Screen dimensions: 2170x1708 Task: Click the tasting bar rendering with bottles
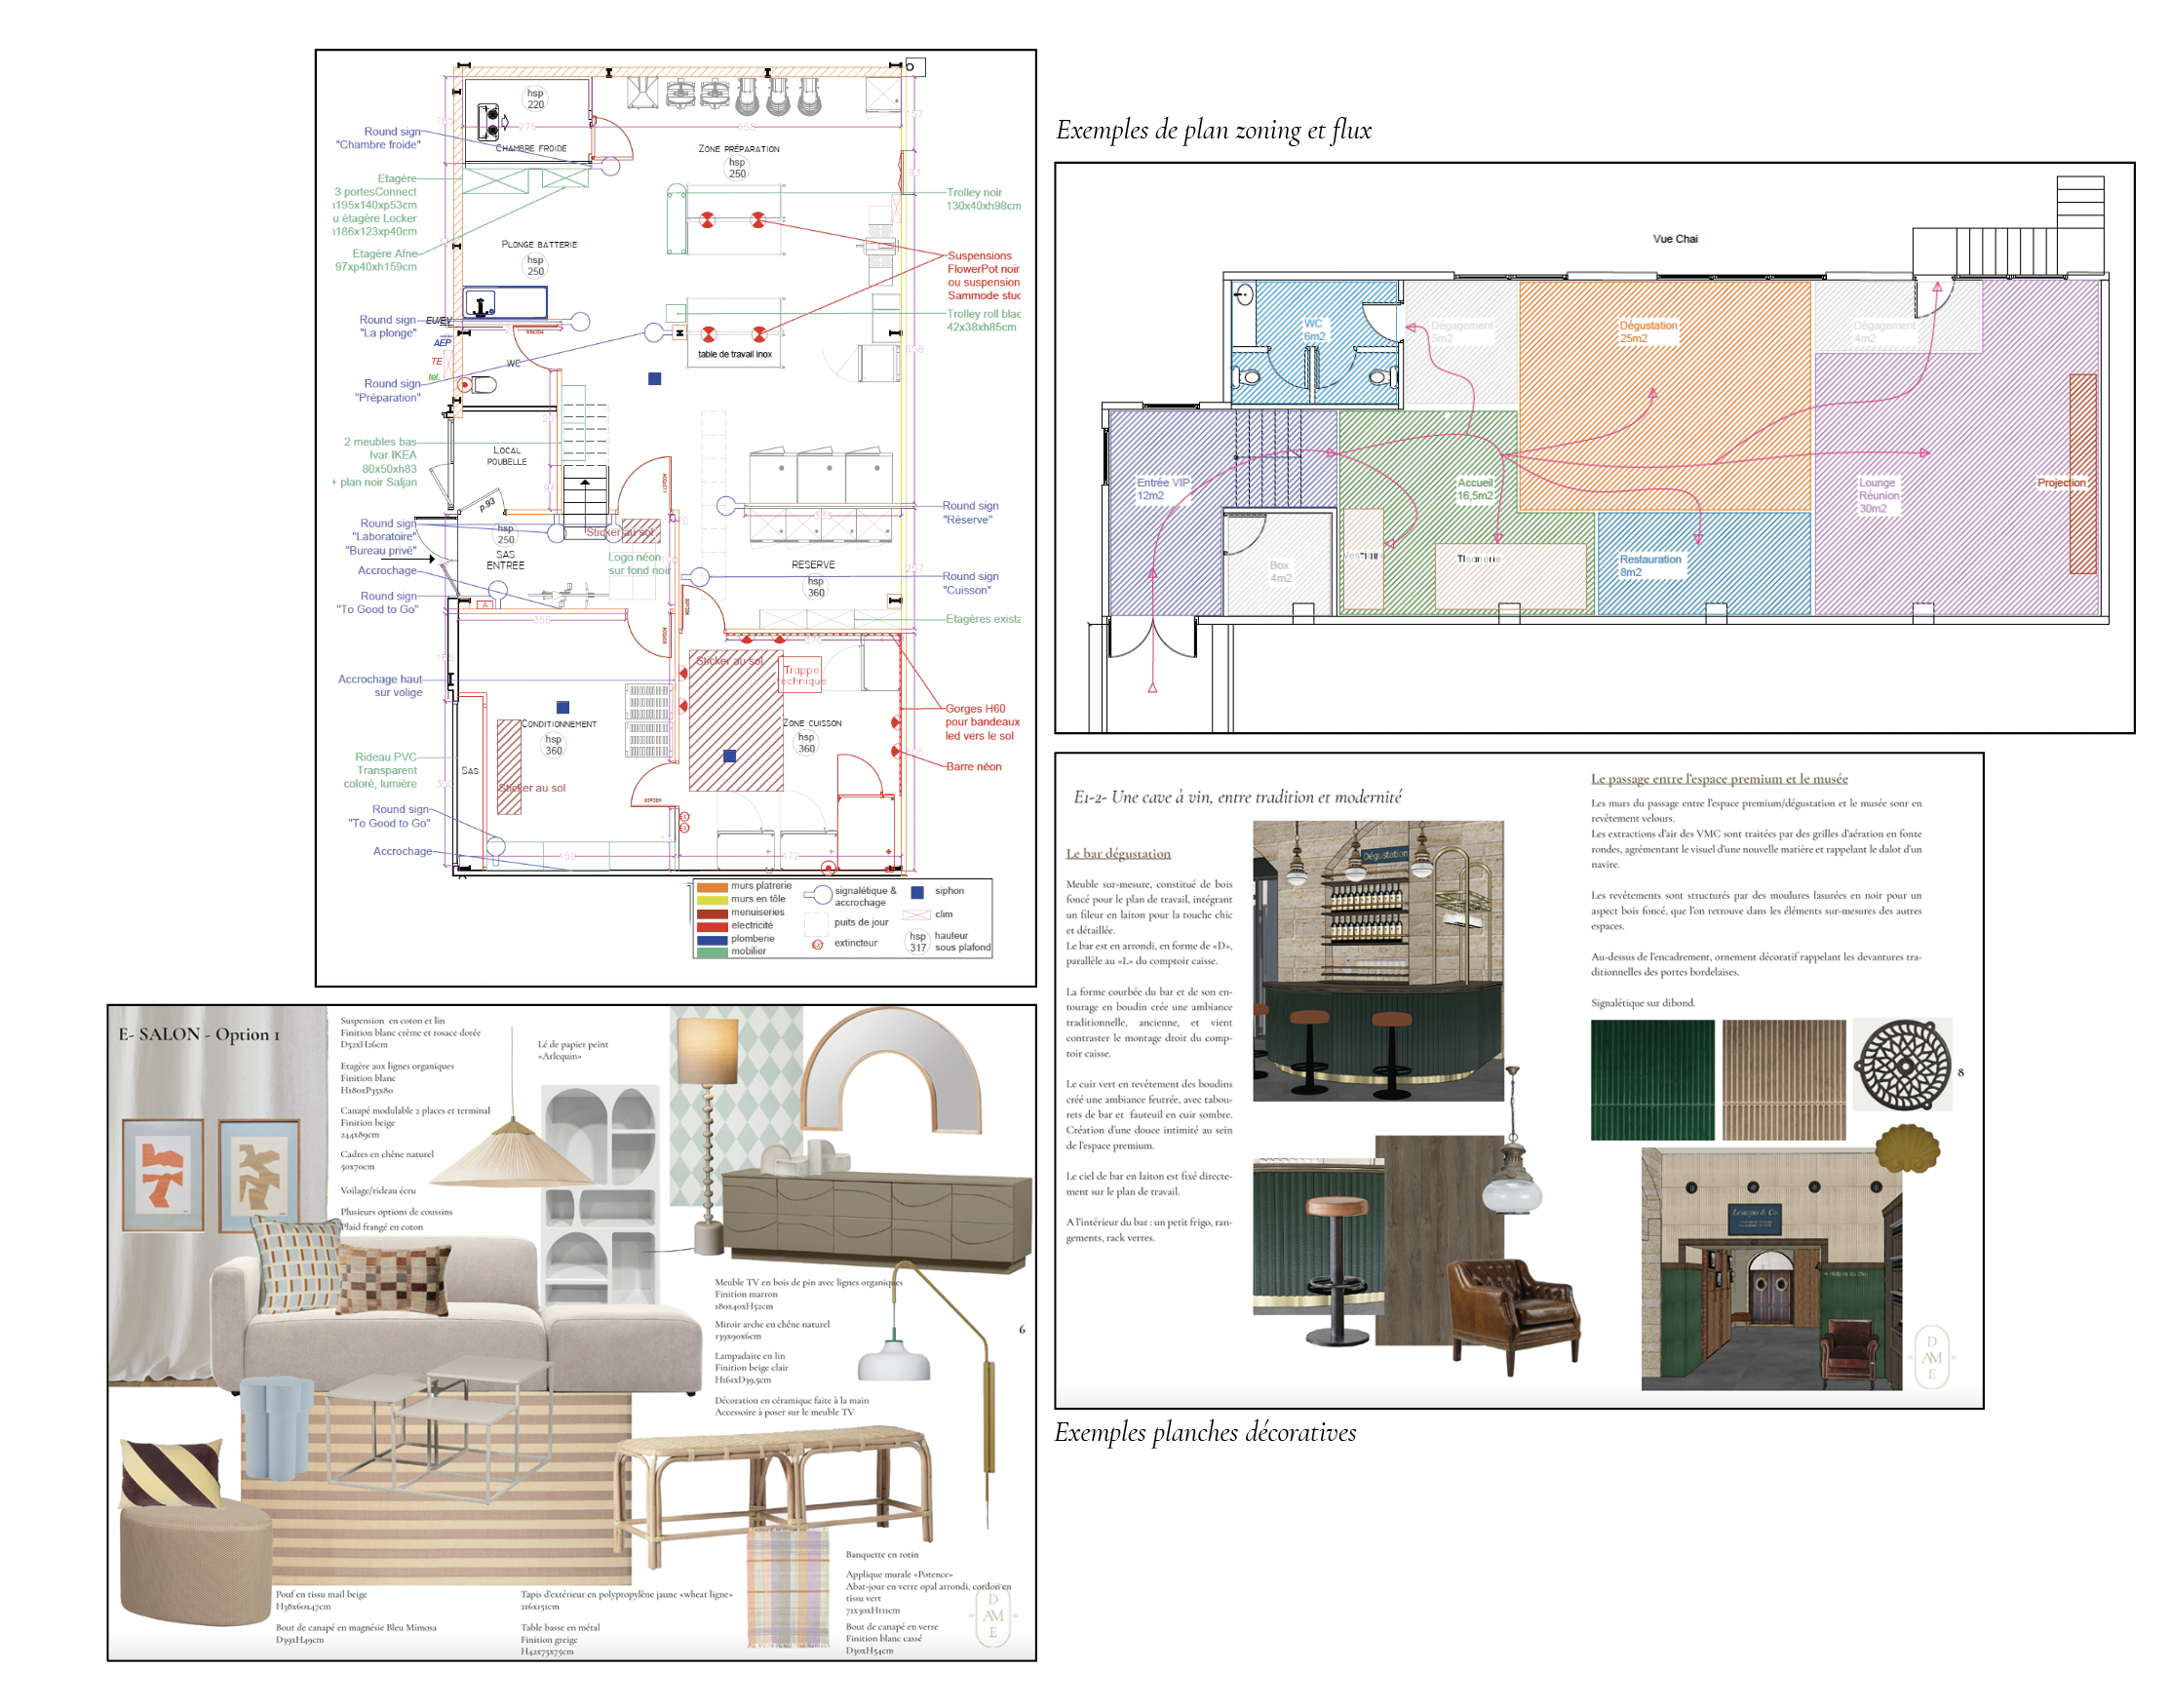click(1377, 960)
